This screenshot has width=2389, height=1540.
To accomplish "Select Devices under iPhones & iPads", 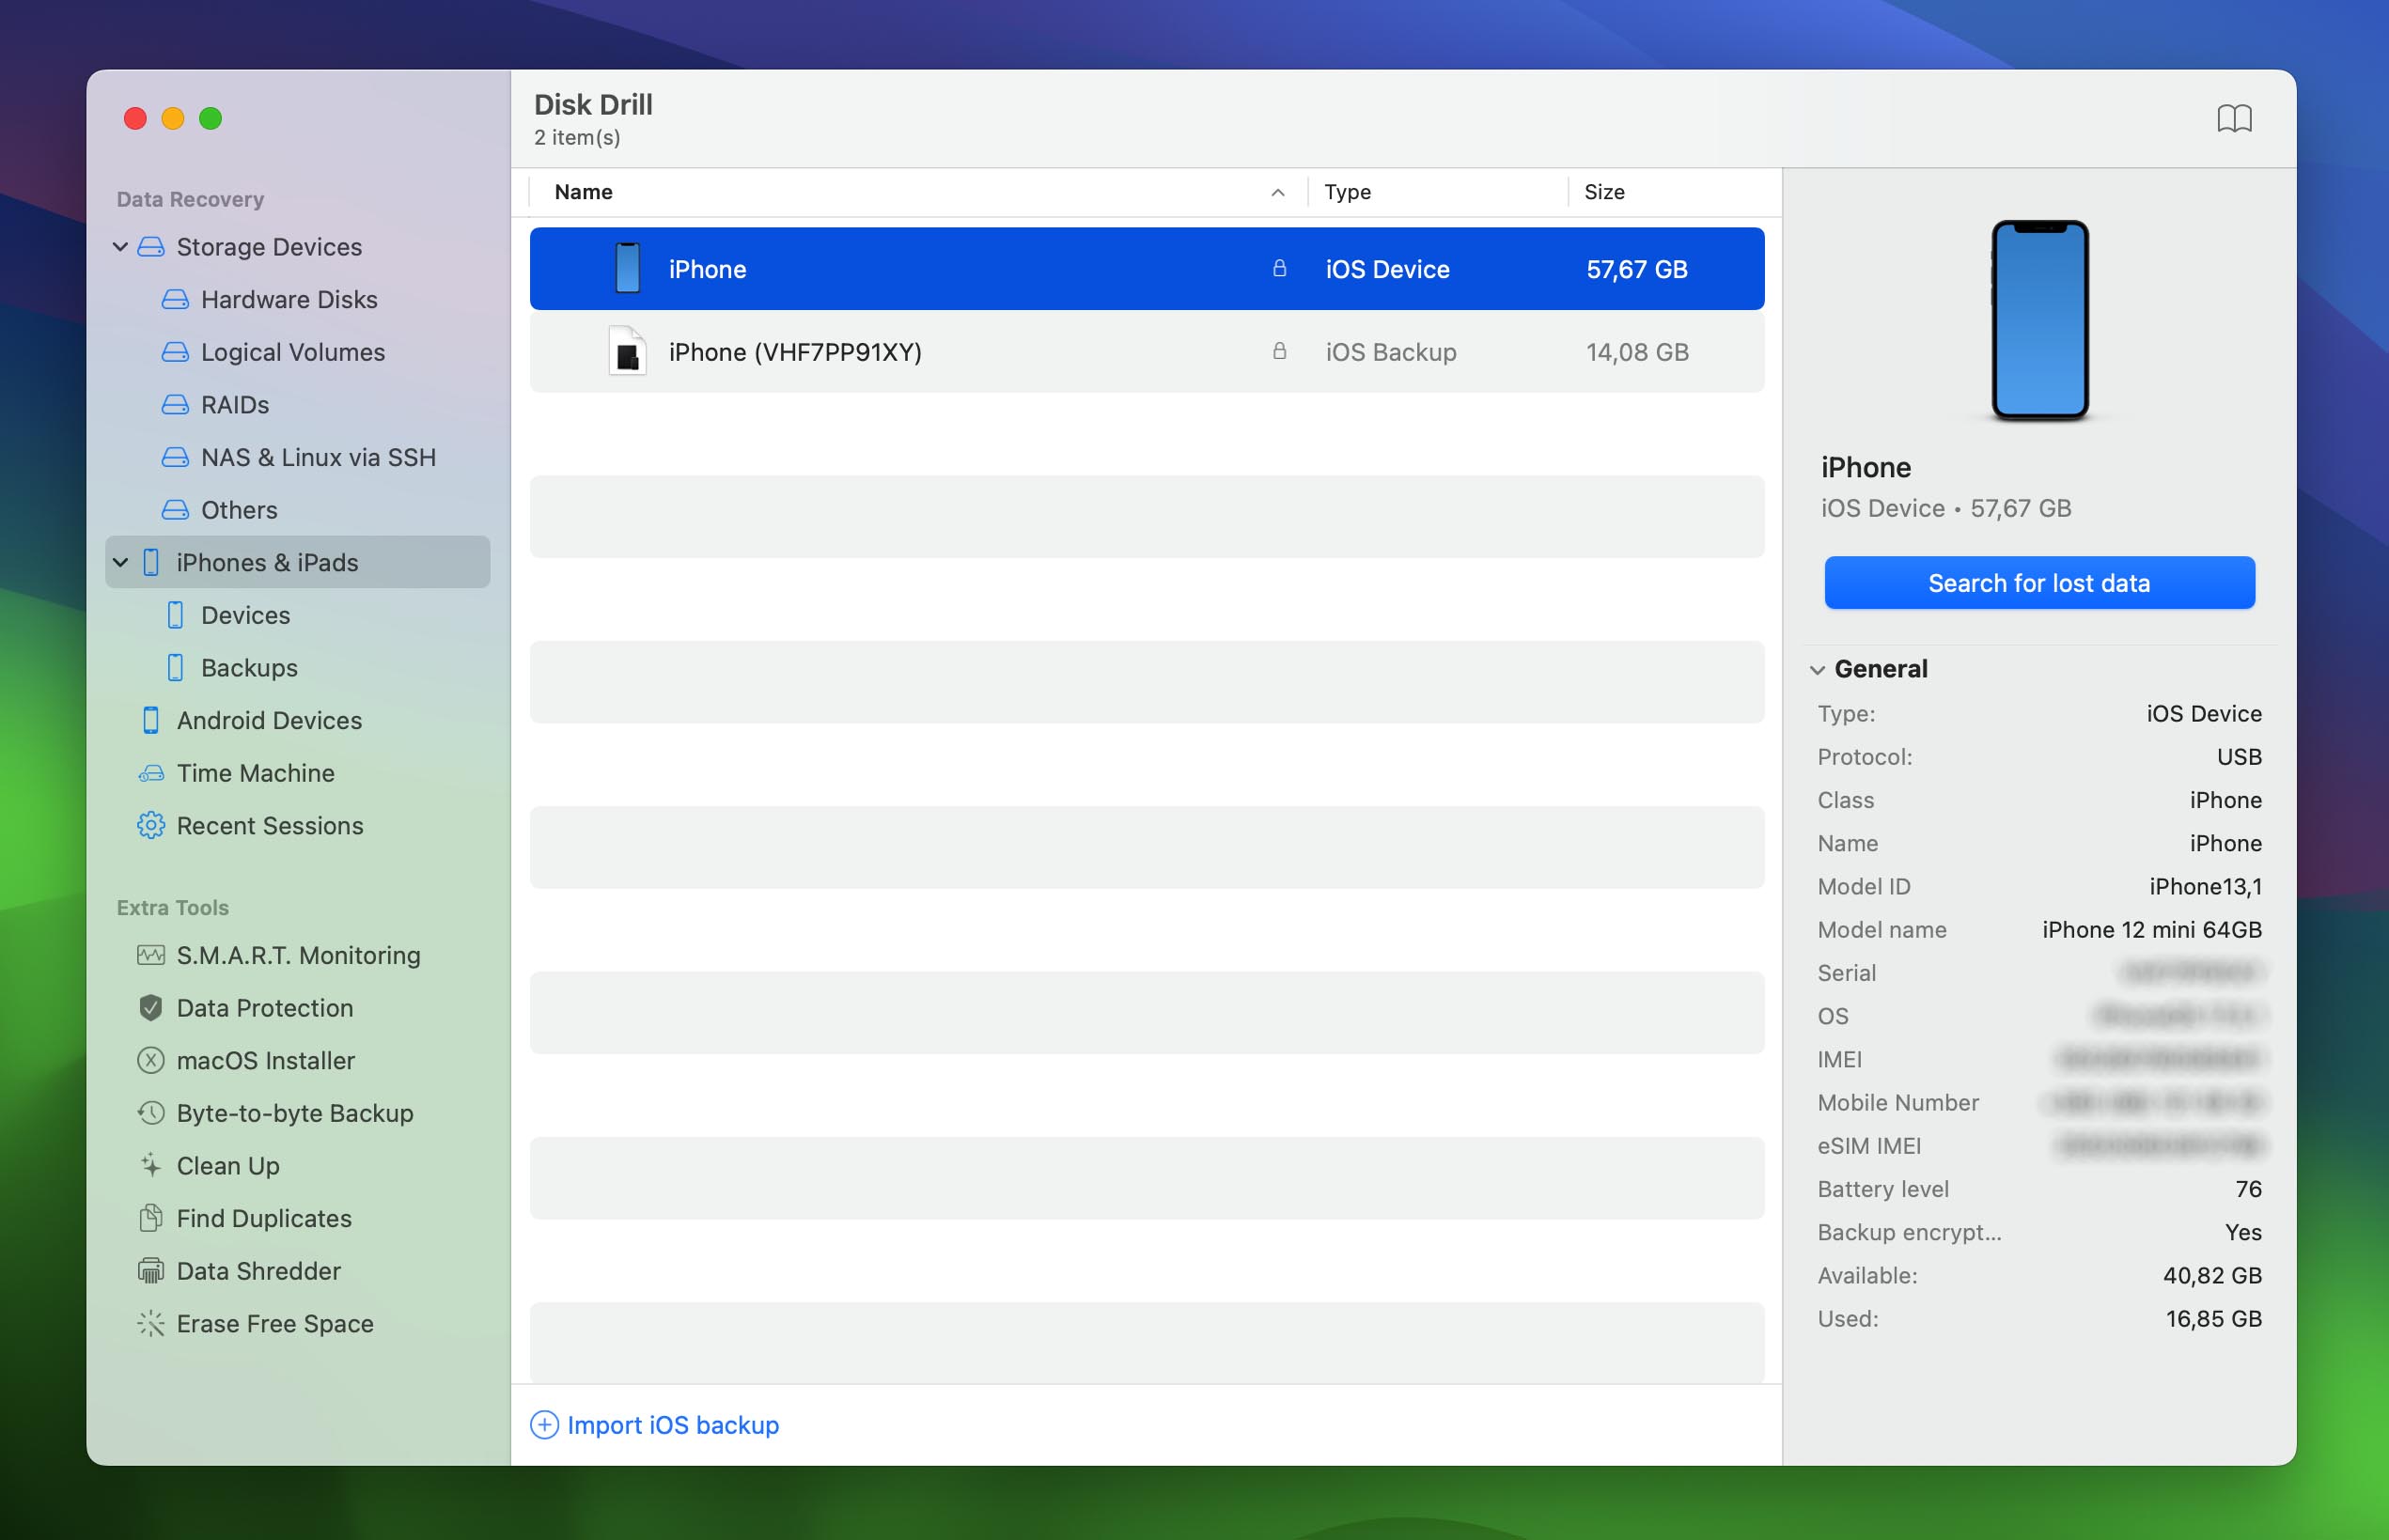I will coord(246,615).
